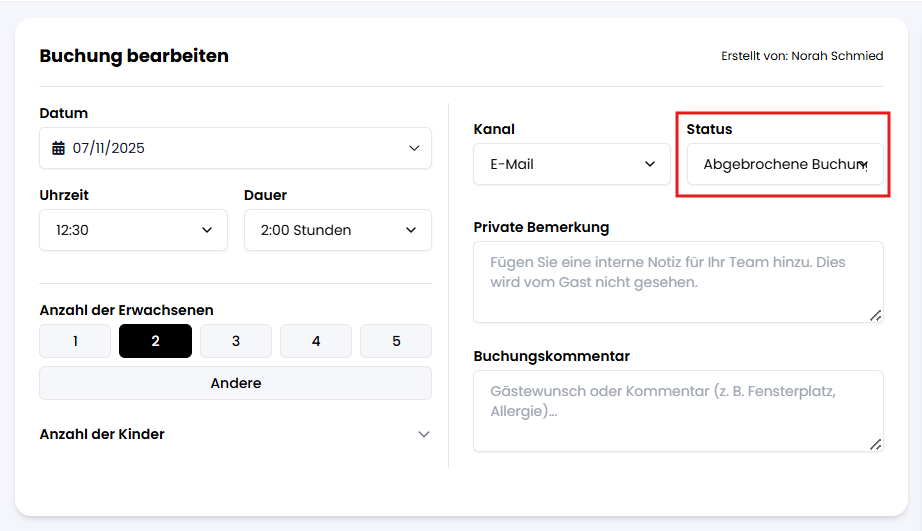Click into the Buchungskommentar text area
The height and width of the screenshot is (531, 922).
click(678, 411)
